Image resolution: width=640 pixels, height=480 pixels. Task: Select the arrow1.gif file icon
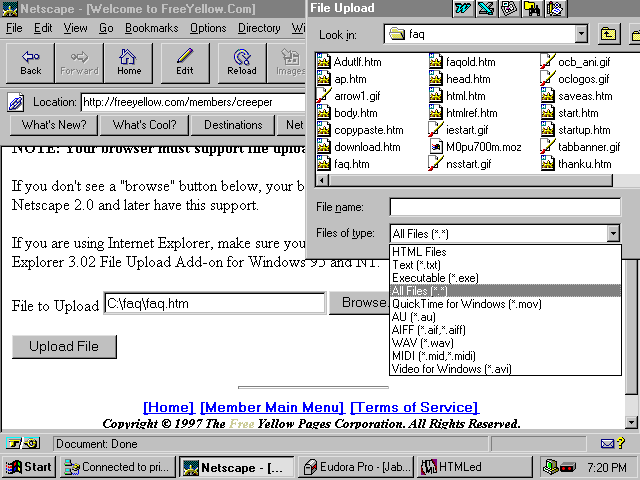click(x=323, y=96)
